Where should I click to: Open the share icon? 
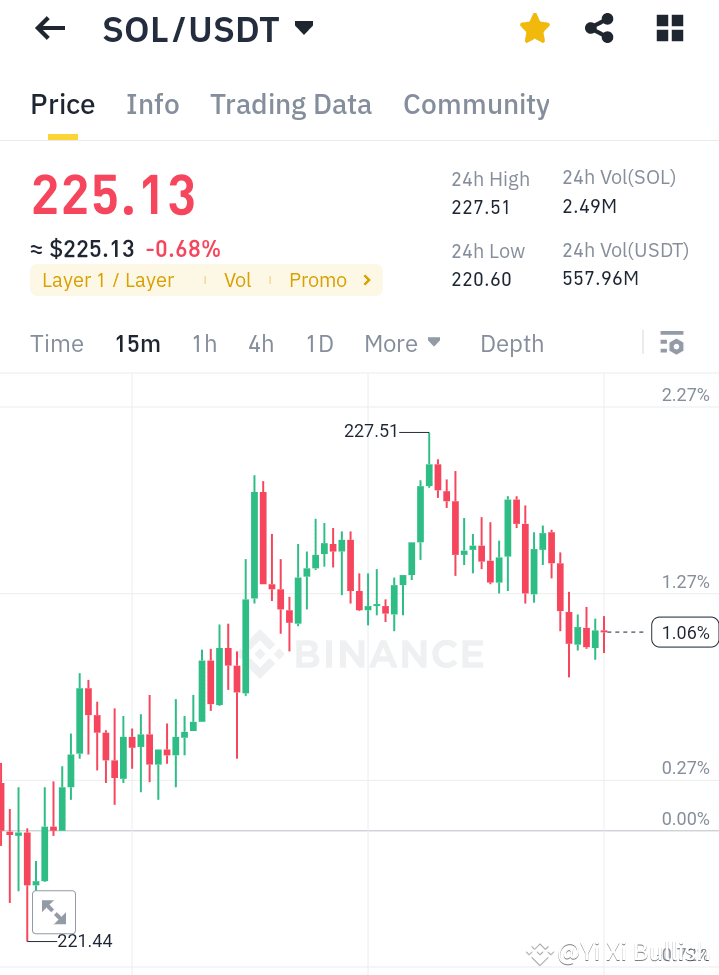599,28
